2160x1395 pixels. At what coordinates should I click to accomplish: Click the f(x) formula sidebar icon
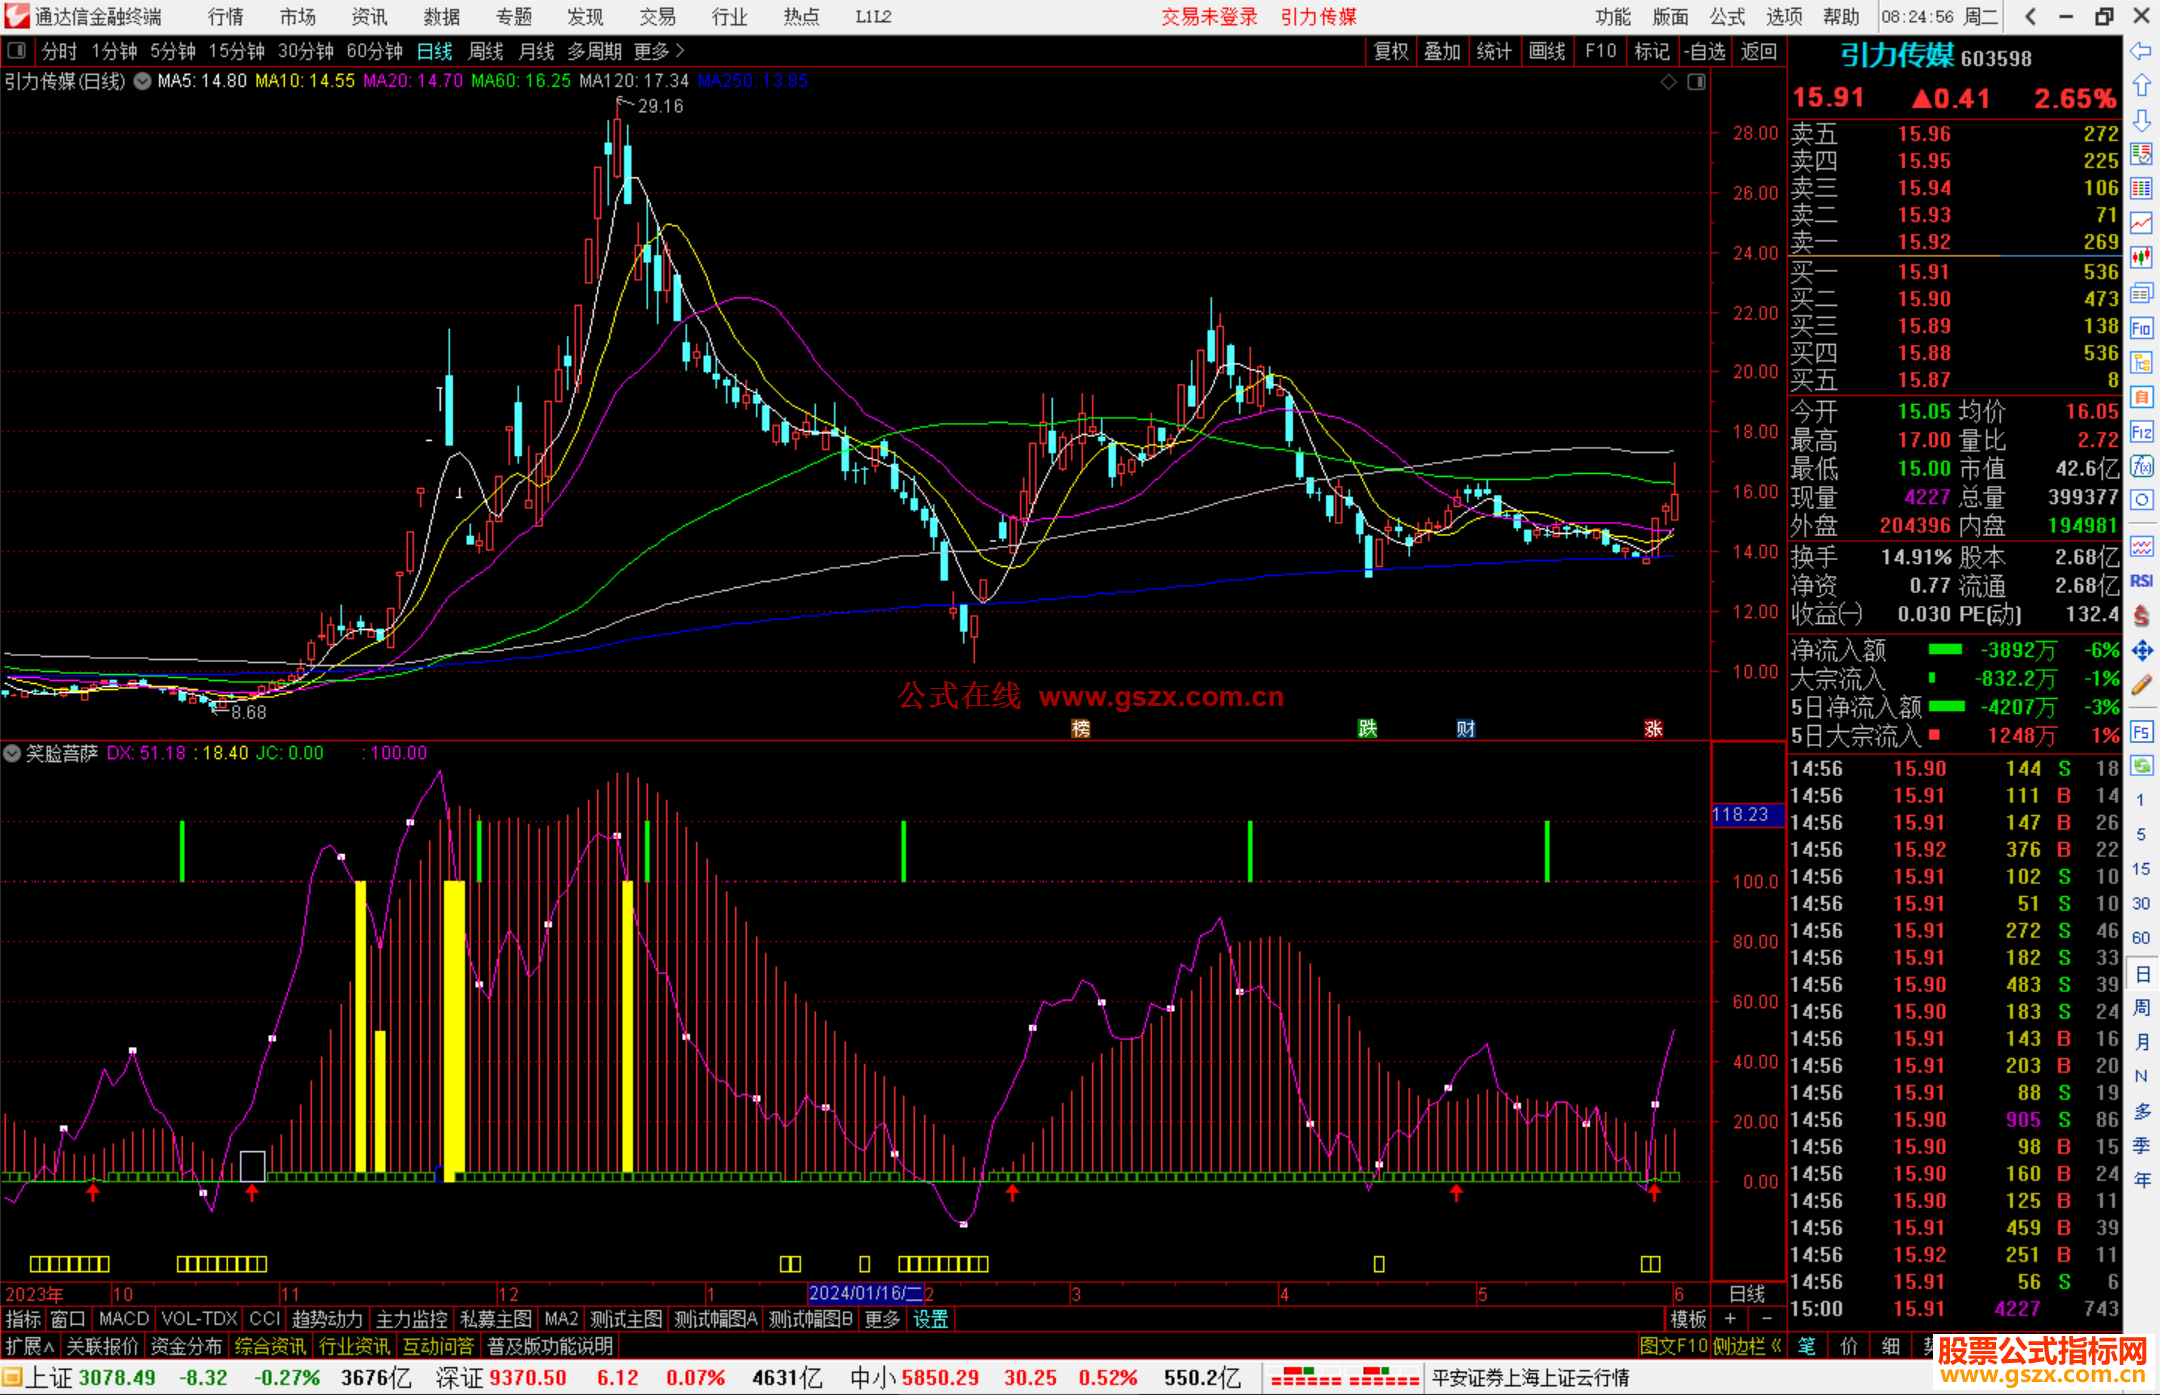(x=2141, y=466)
